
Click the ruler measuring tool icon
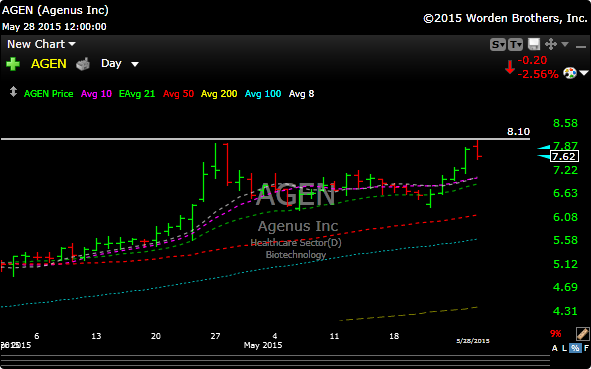(x=582, y=334)
